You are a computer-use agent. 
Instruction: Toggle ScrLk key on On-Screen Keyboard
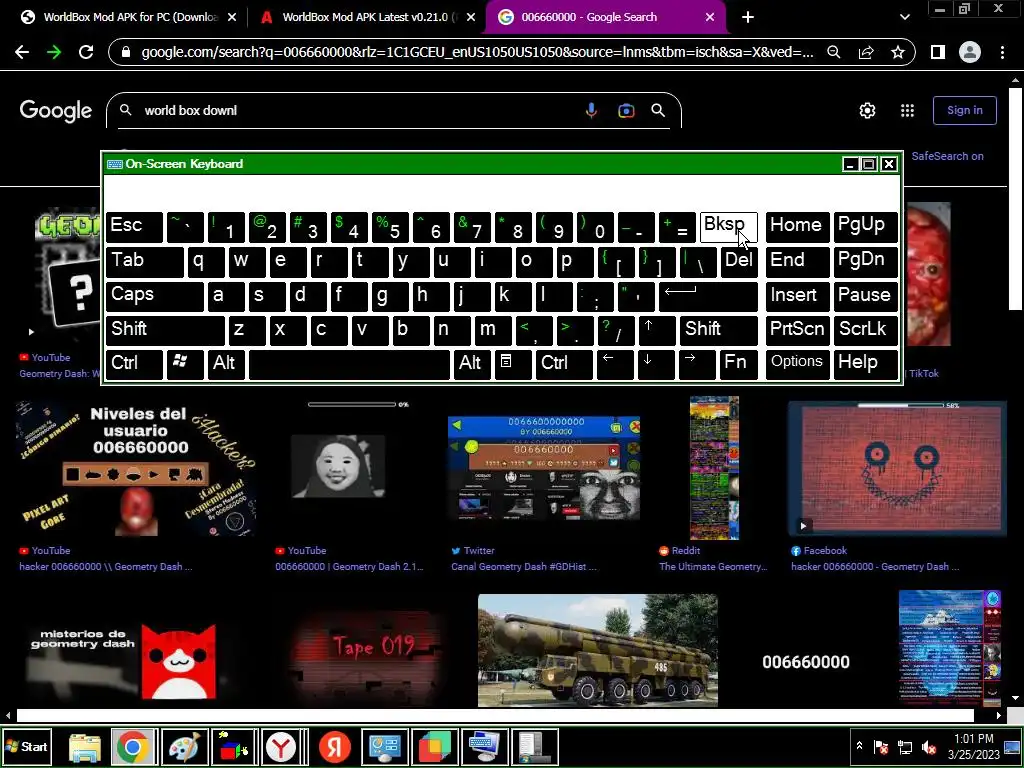(x=865, y=330)
